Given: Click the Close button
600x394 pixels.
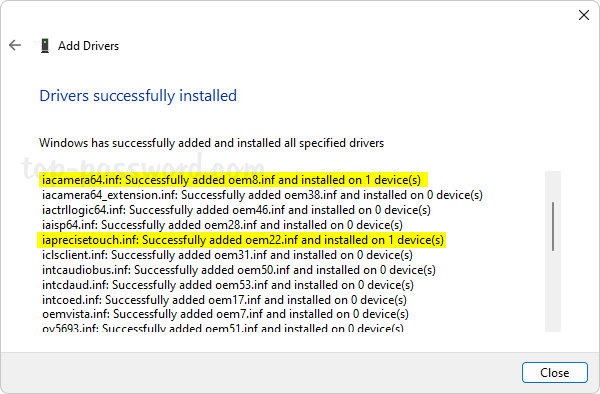Looking at the screenshot, I should click(554, 373).
